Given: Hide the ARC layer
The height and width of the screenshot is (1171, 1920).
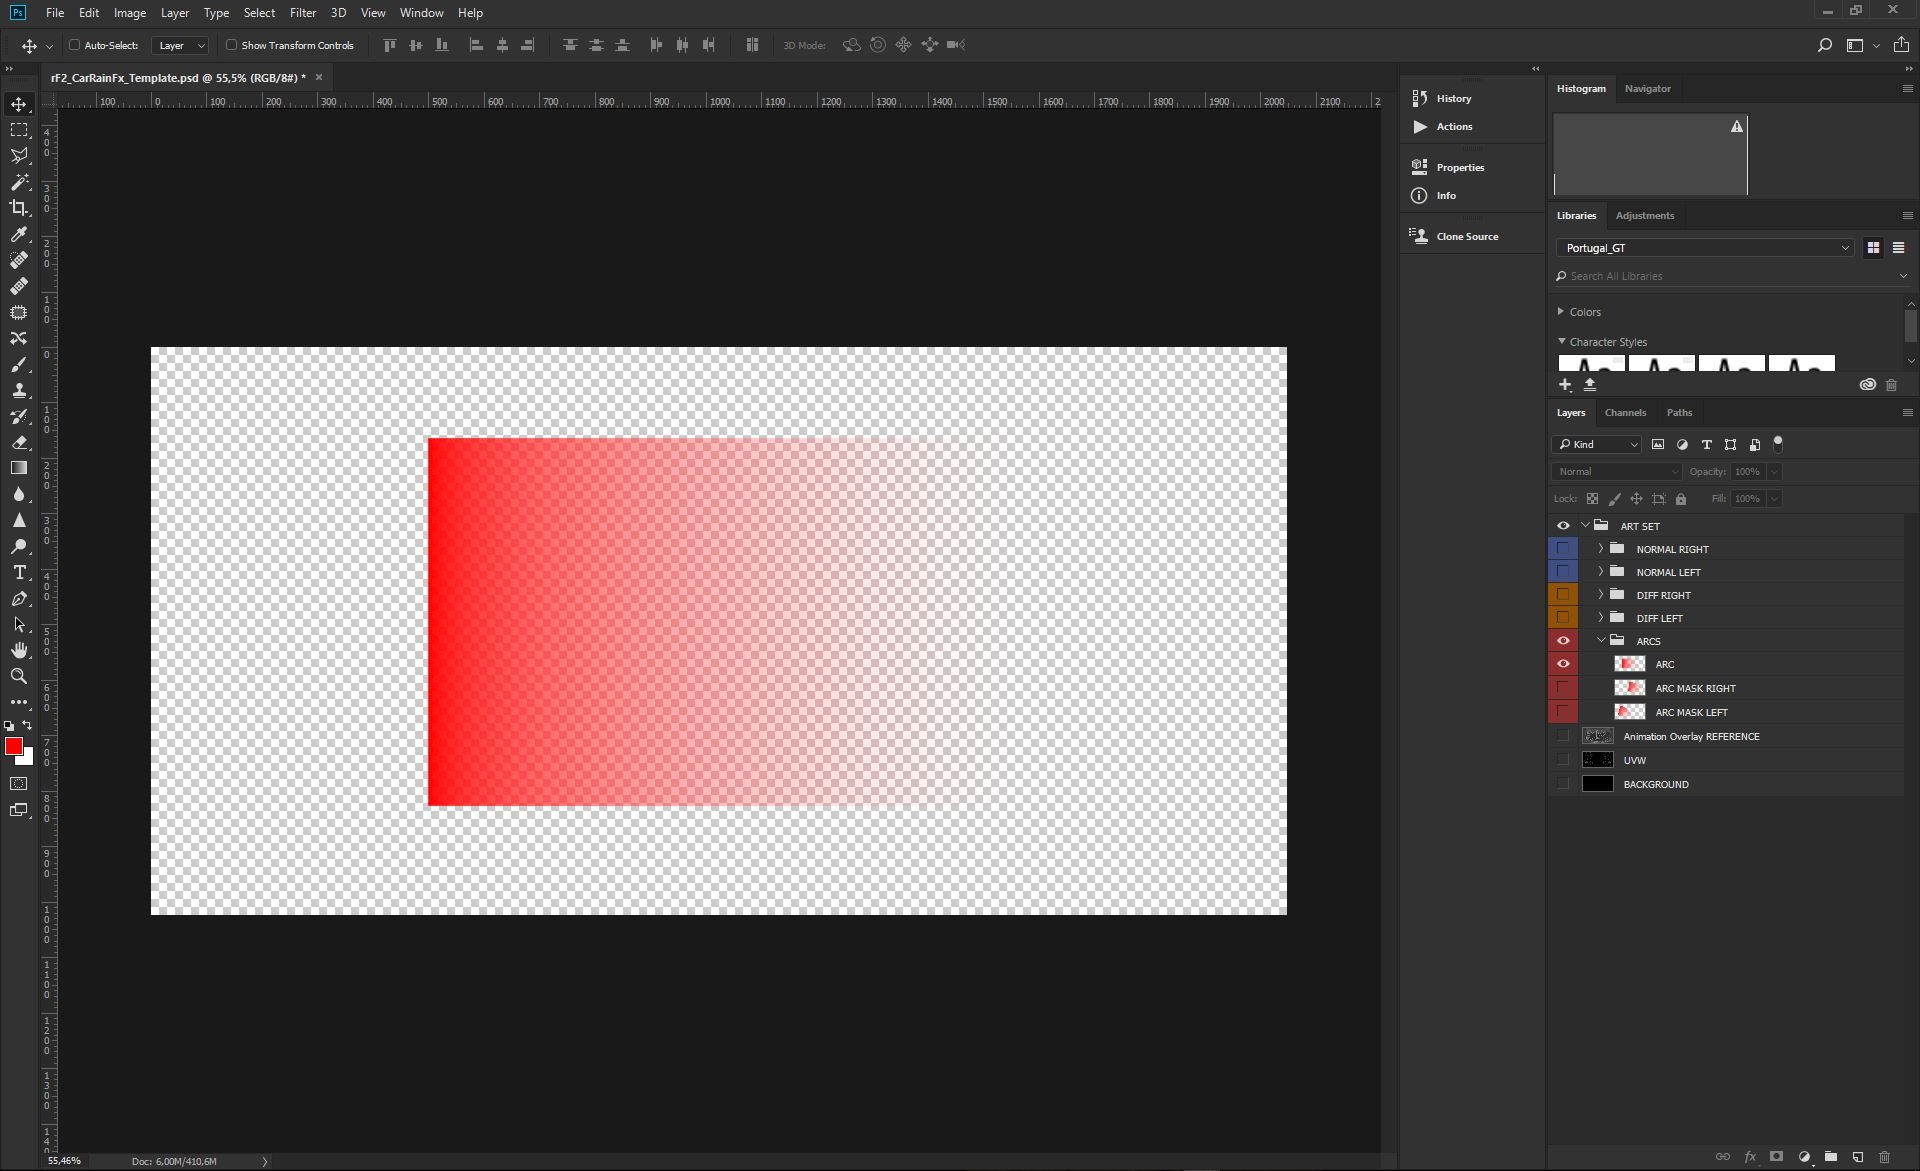Looking at the screenshot, I should click(1563, 664).
